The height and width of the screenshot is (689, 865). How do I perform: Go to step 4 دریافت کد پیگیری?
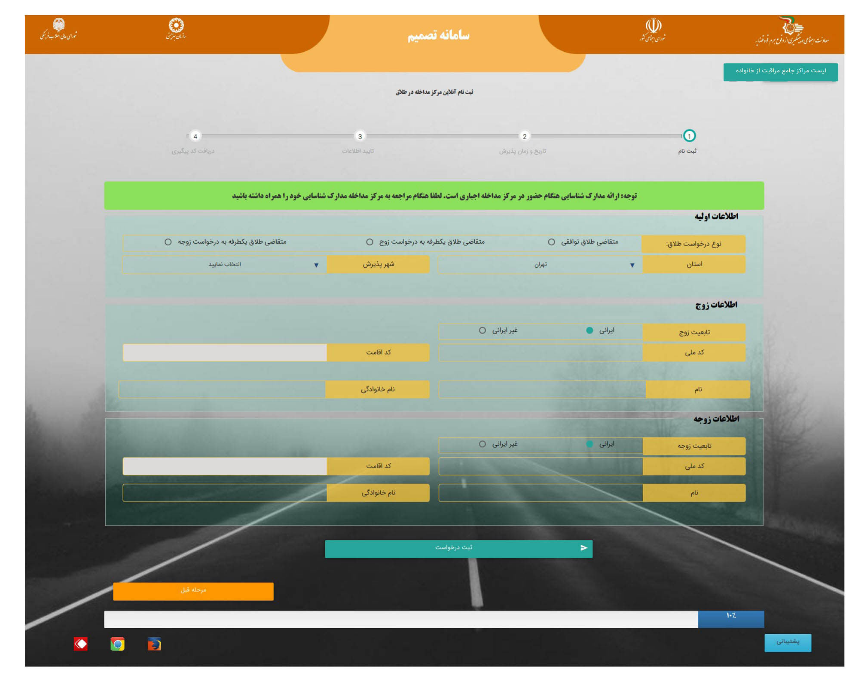coord(195,136)
